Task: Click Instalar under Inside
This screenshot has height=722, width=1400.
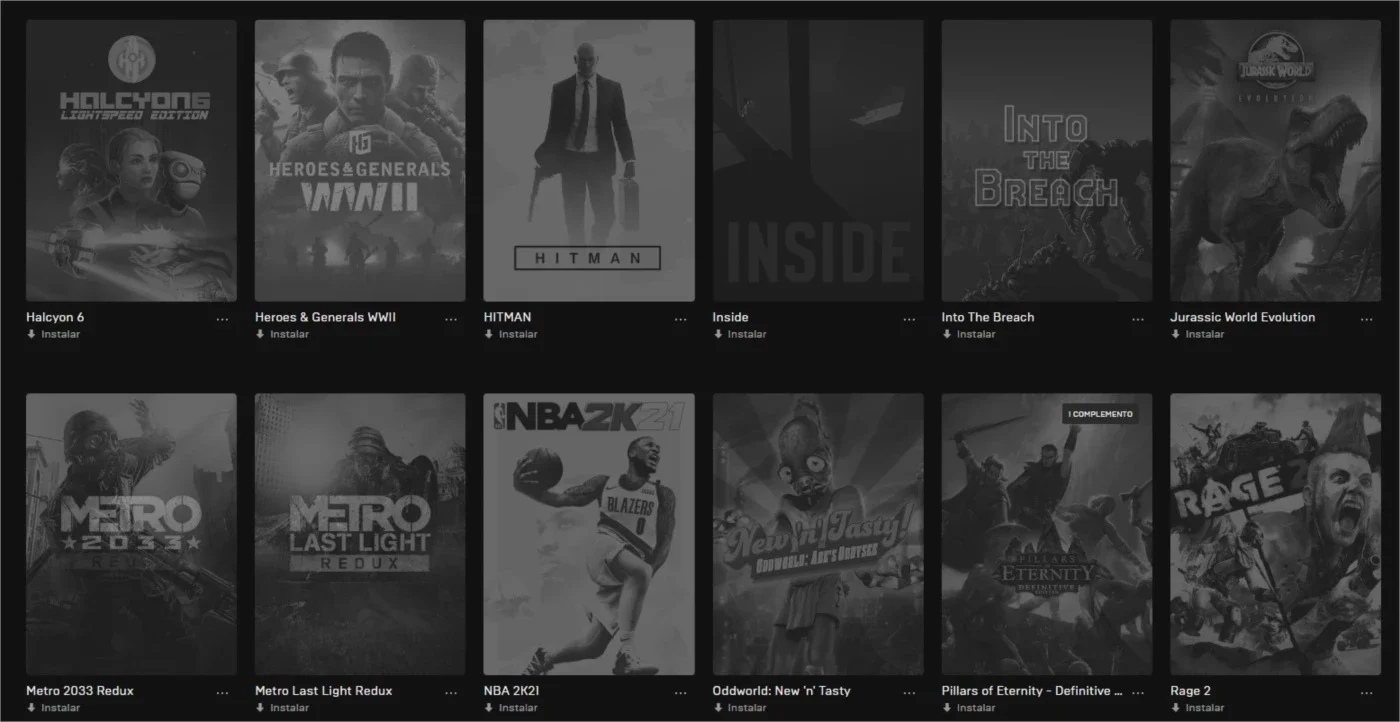Action: [x=740, y=334]
